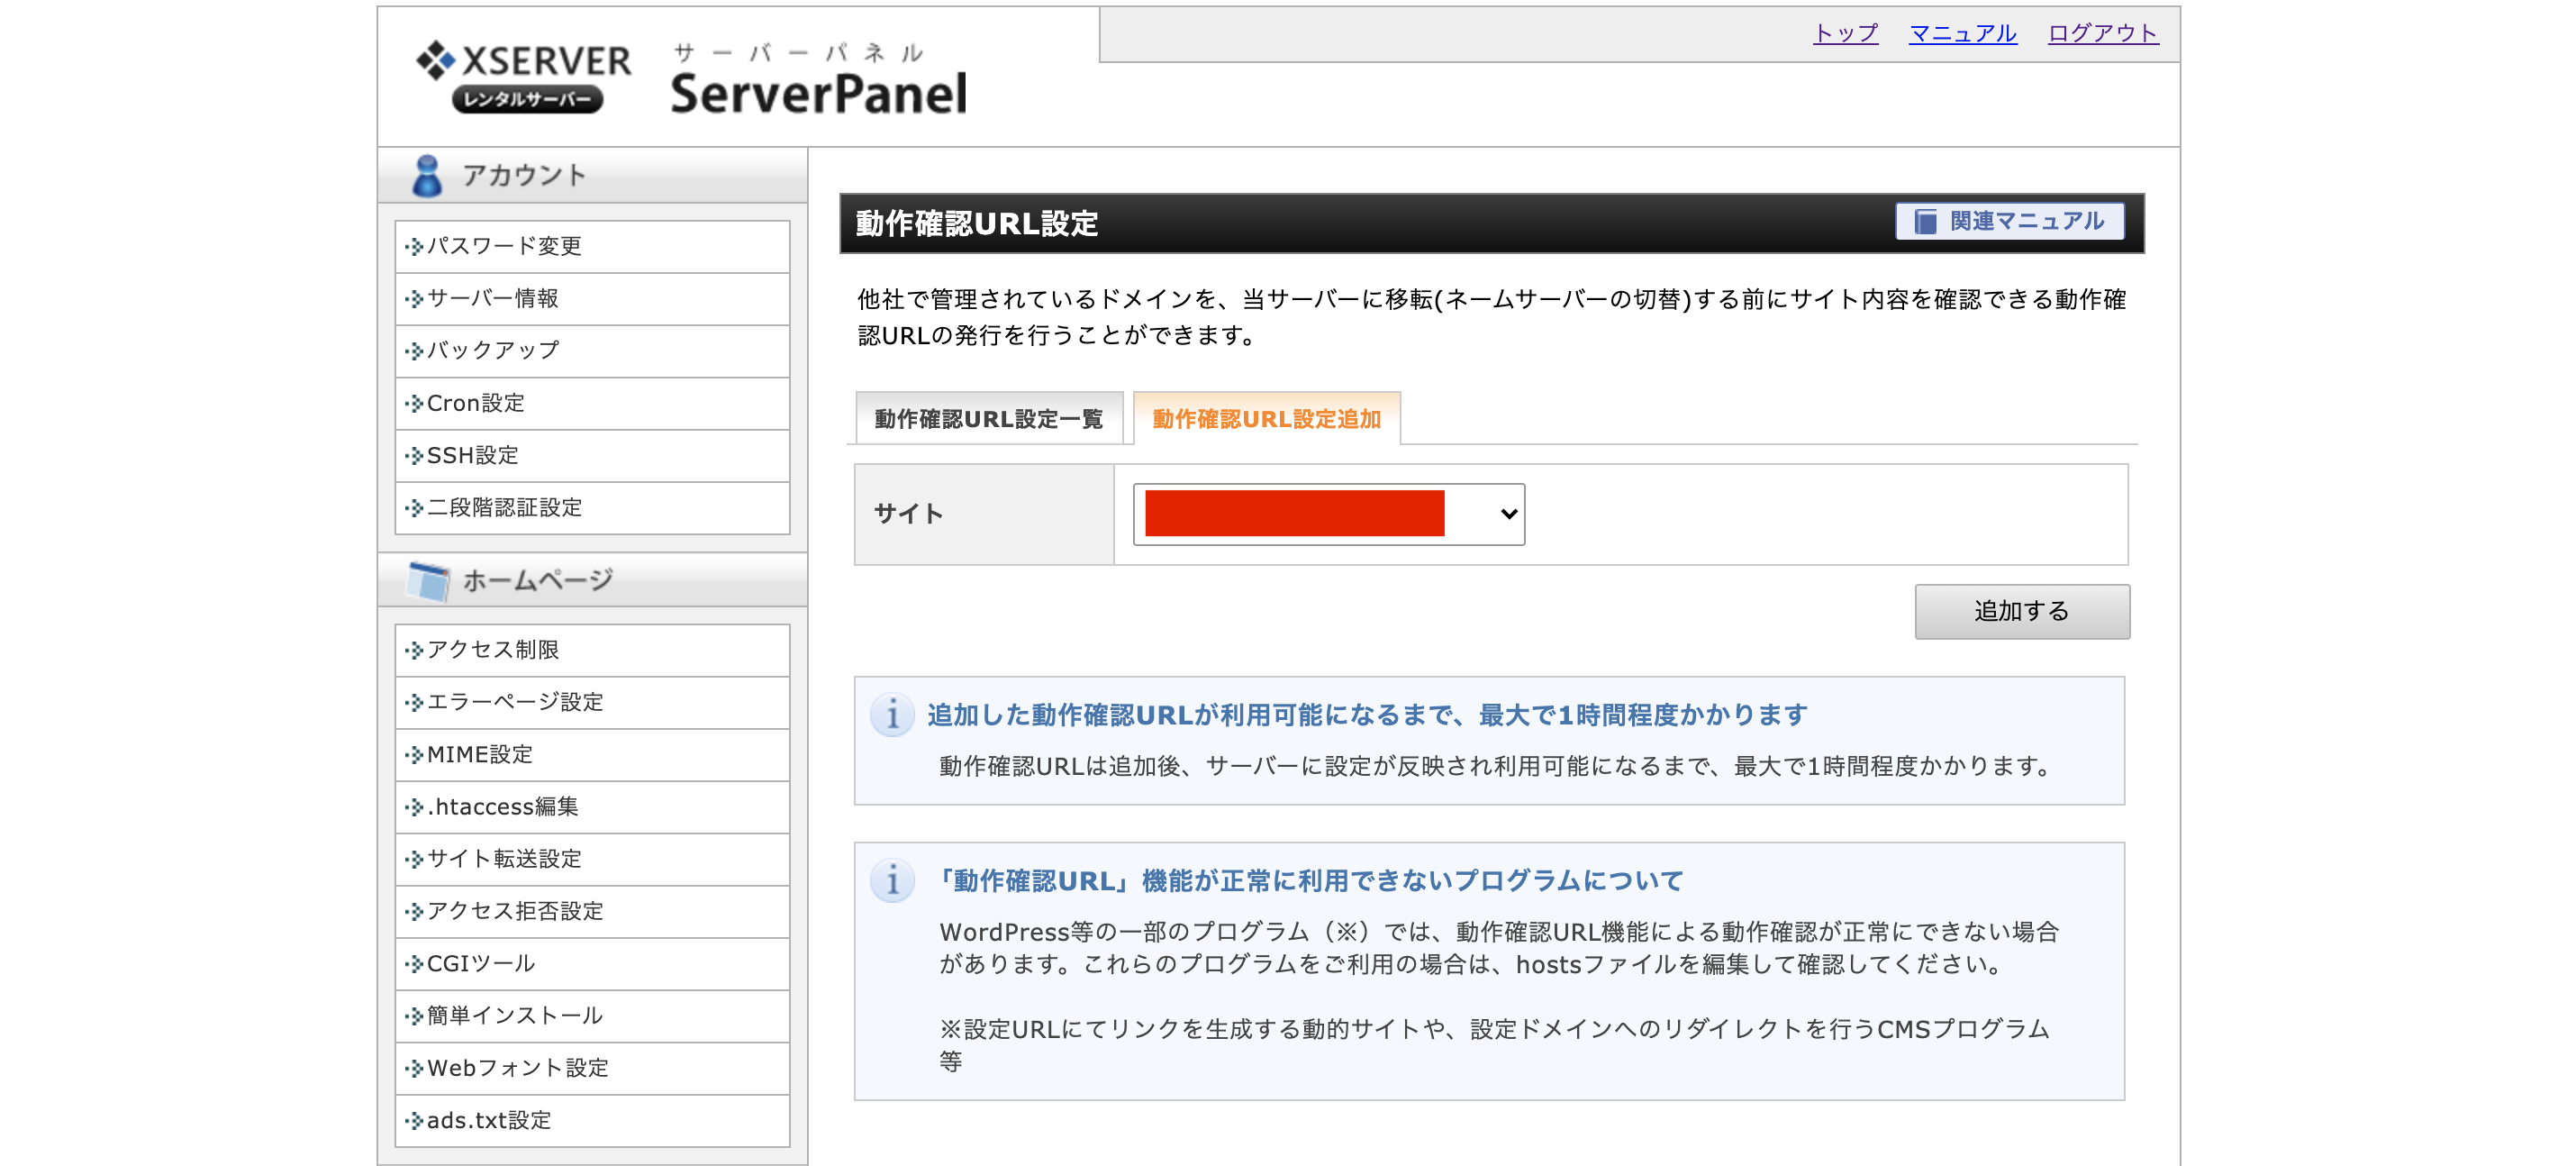This screenshot has width=2576, height=1166.
Task: Open the ログアウト link
Action: (x=2101, y=32)
